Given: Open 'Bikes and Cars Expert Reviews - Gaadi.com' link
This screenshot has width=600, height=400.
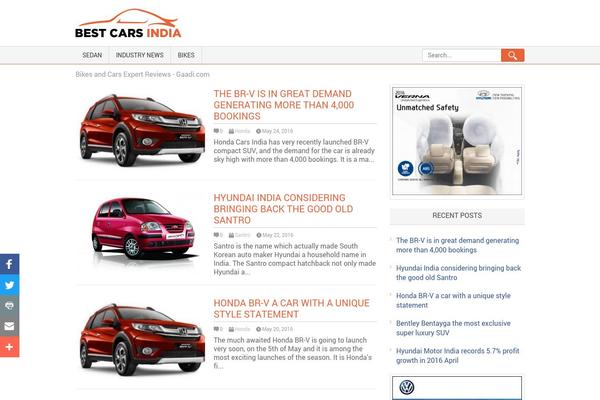Looking at the screenshot, I should click(142, 74).
